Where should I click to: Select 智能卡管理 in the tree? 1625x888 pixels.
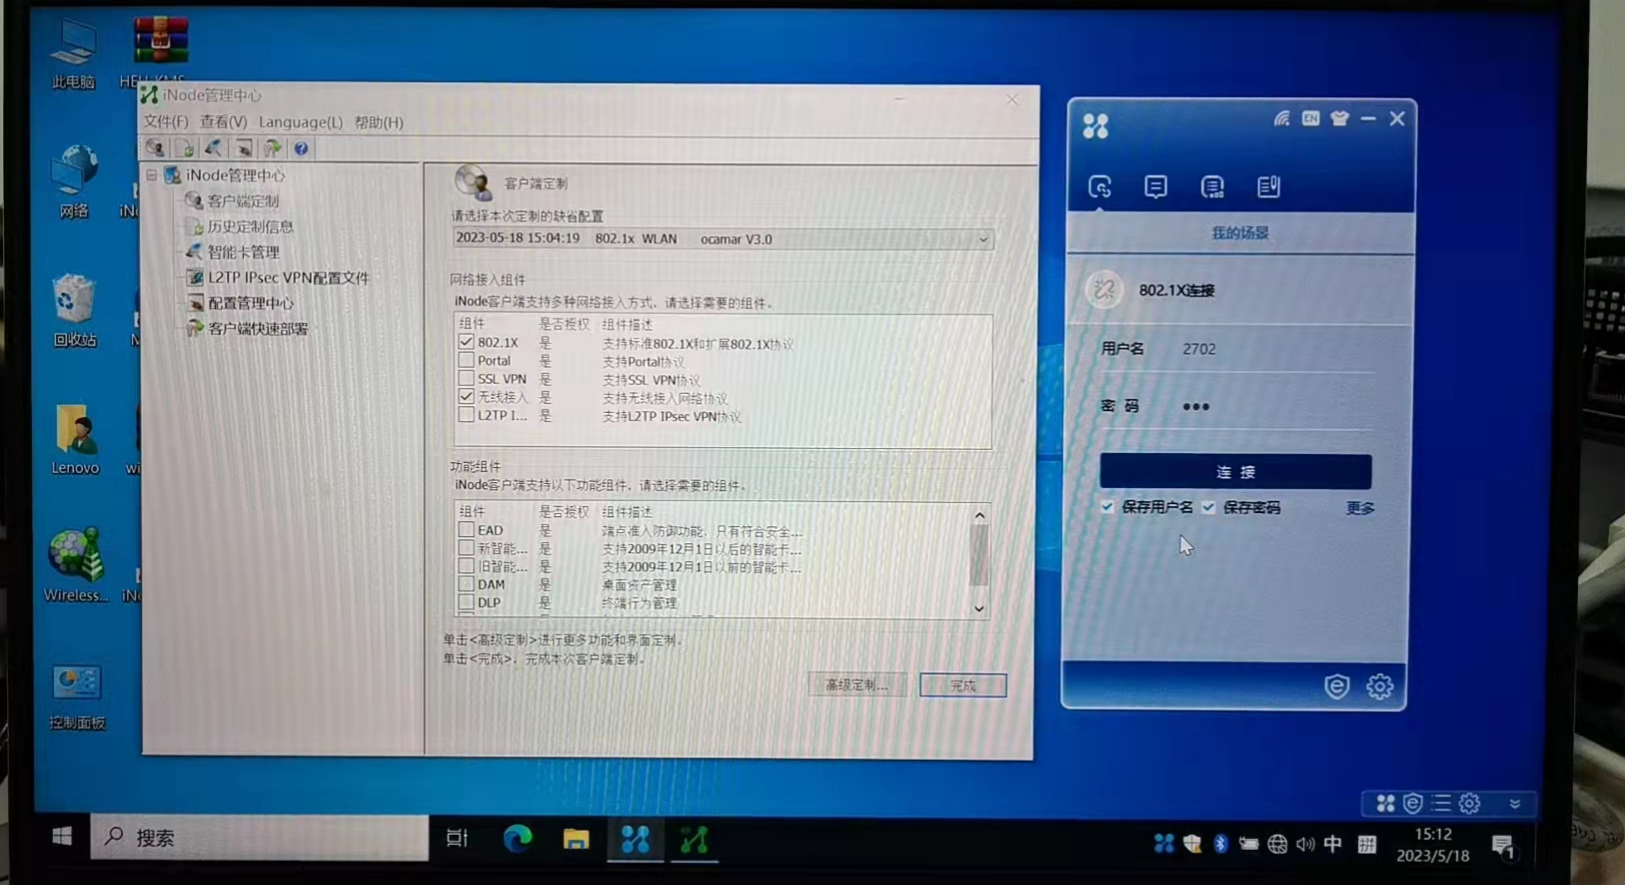pyautogui.click(x=243, y=252)
